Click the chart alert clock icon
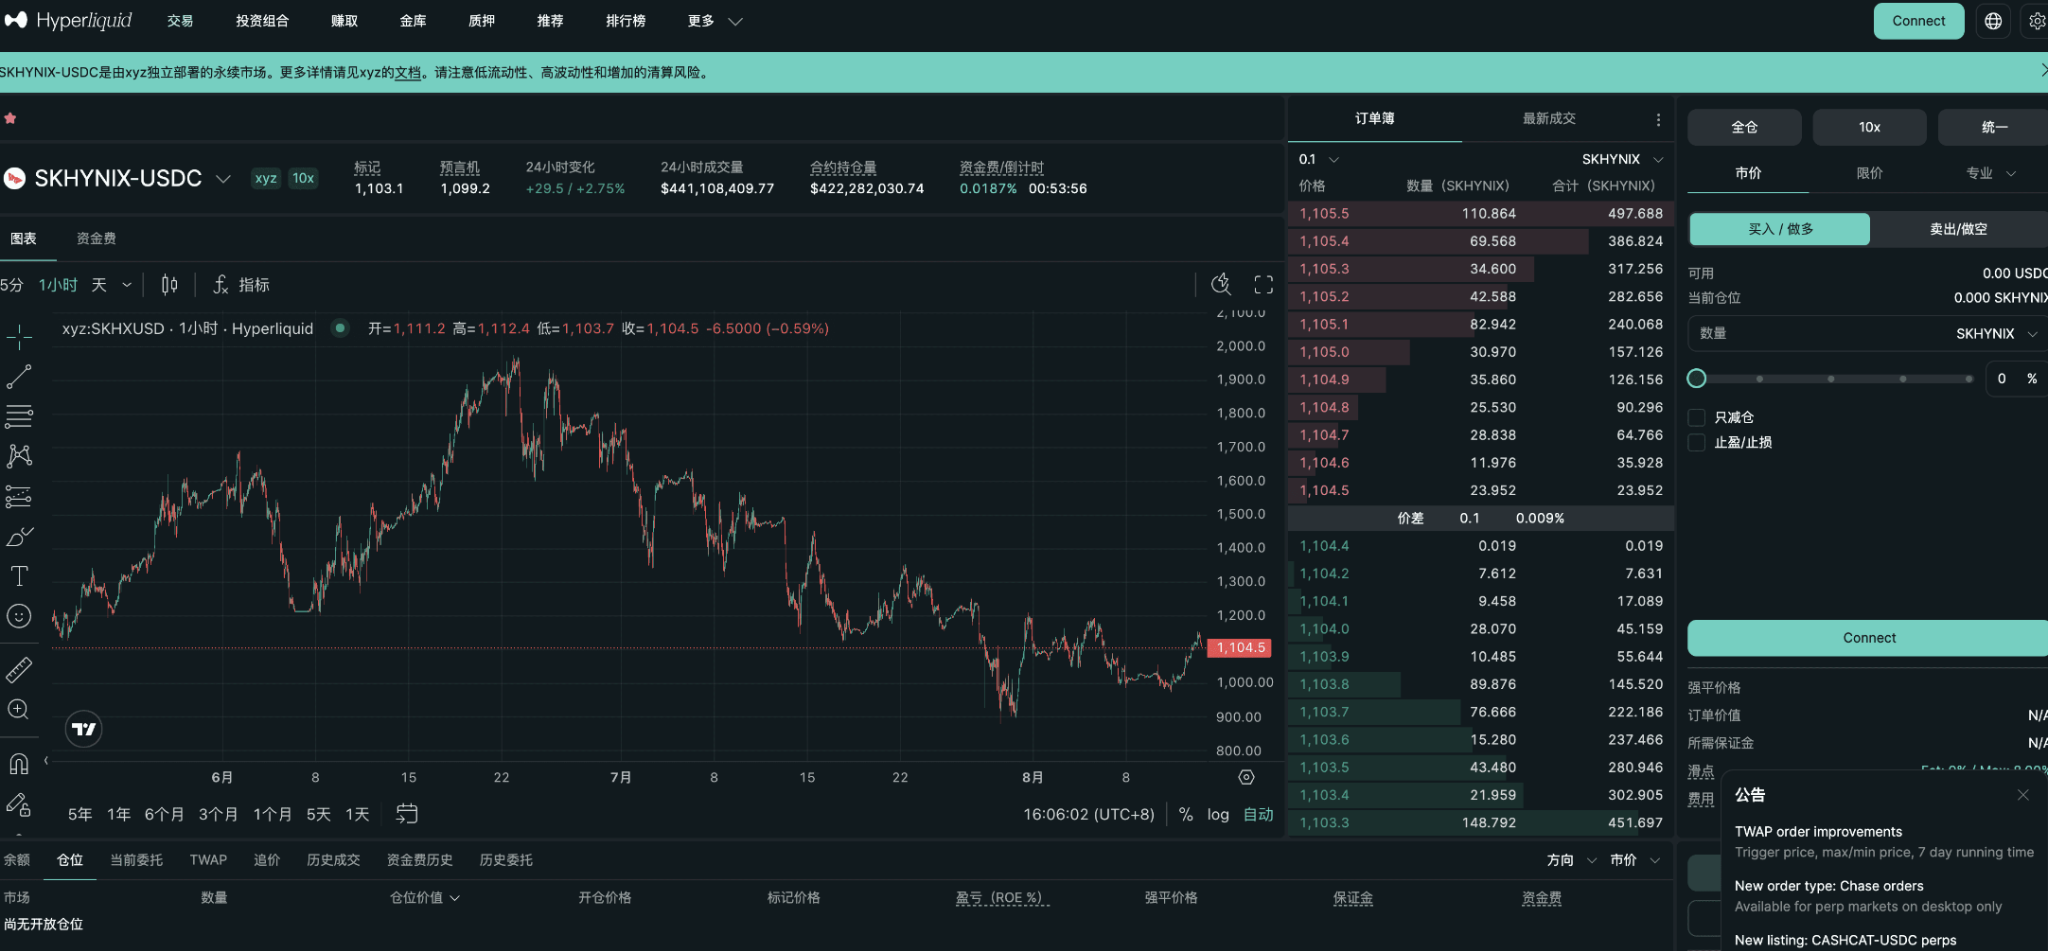2048x951 pixels. point(1221,284)
